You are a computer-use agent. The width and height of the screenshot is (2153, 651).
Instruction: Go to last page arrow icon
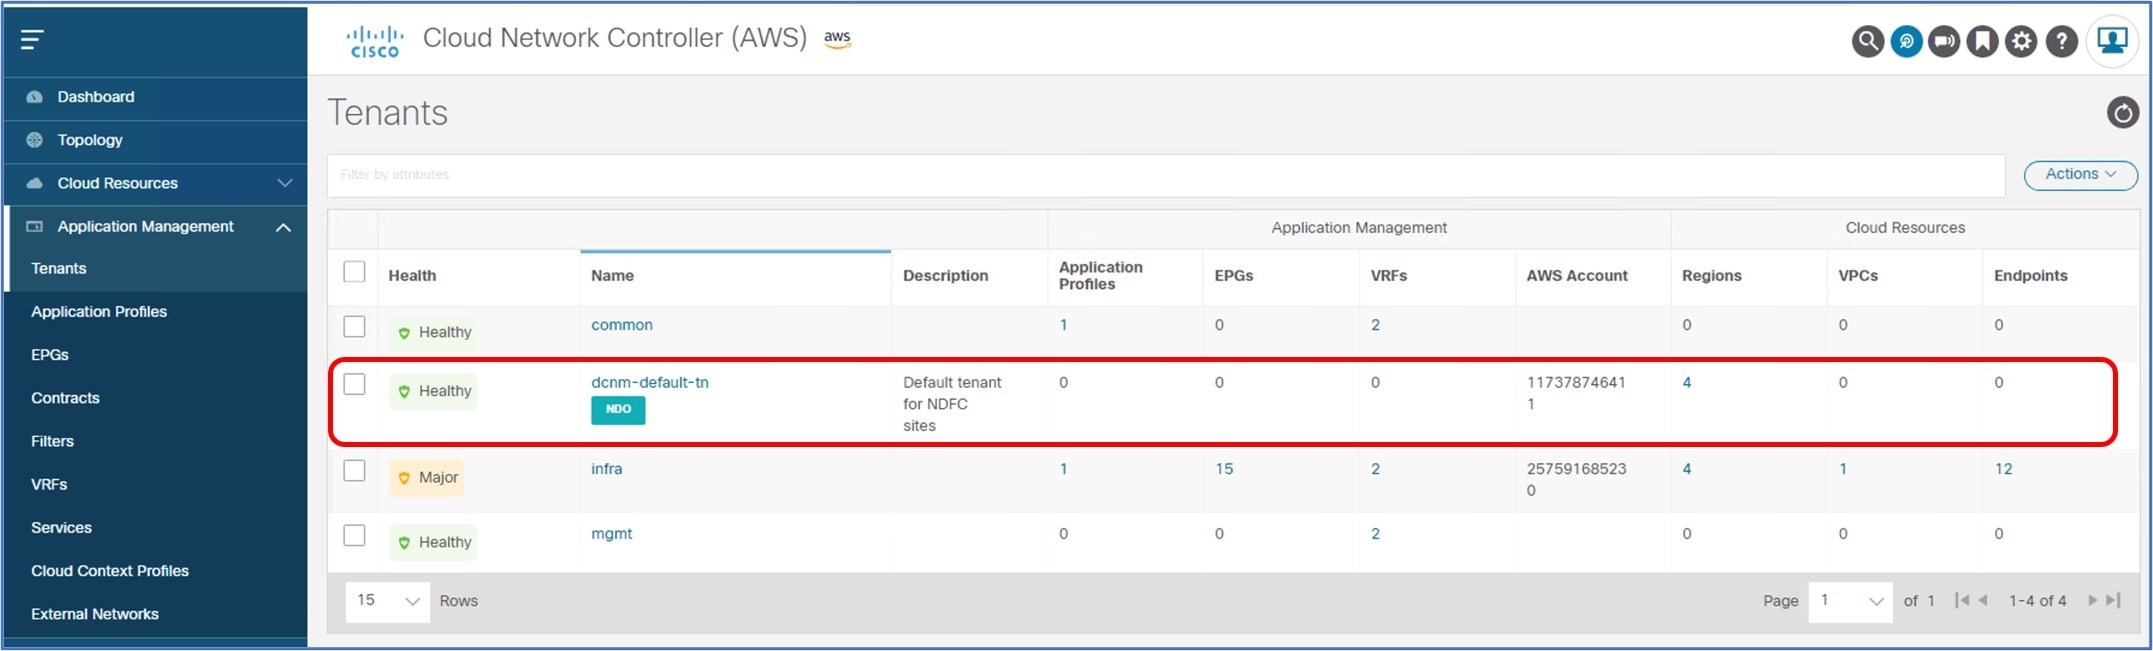click(2113, 600)
